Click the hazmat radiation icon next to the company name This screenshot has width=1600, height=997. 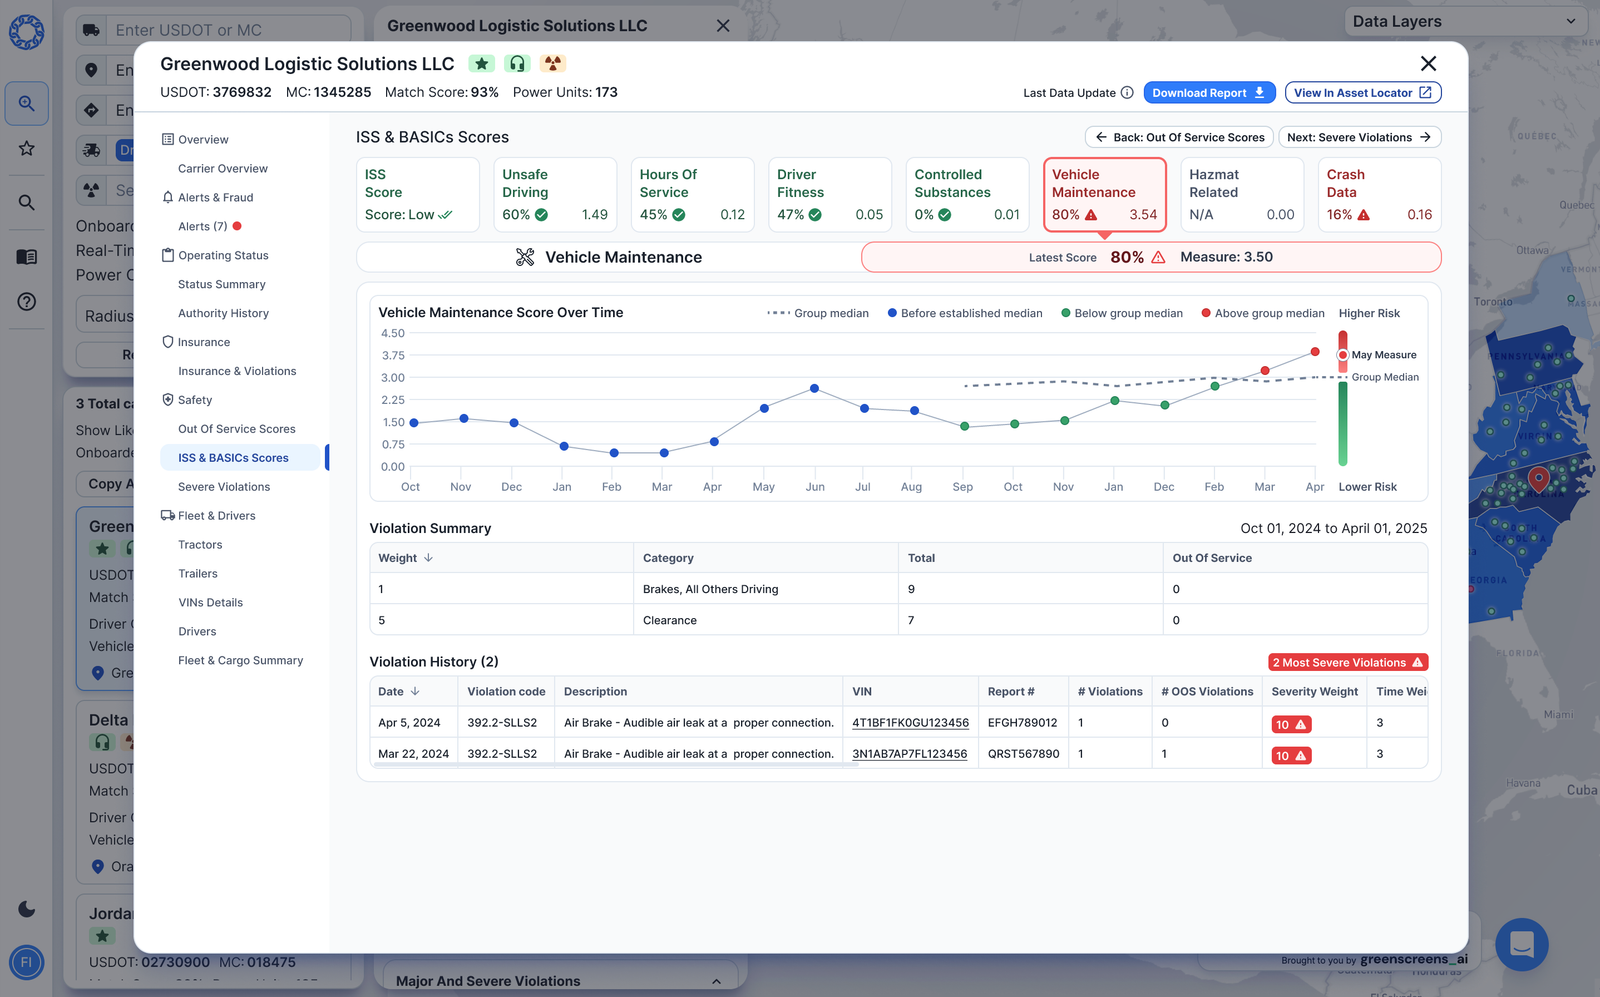pos(553,63)
